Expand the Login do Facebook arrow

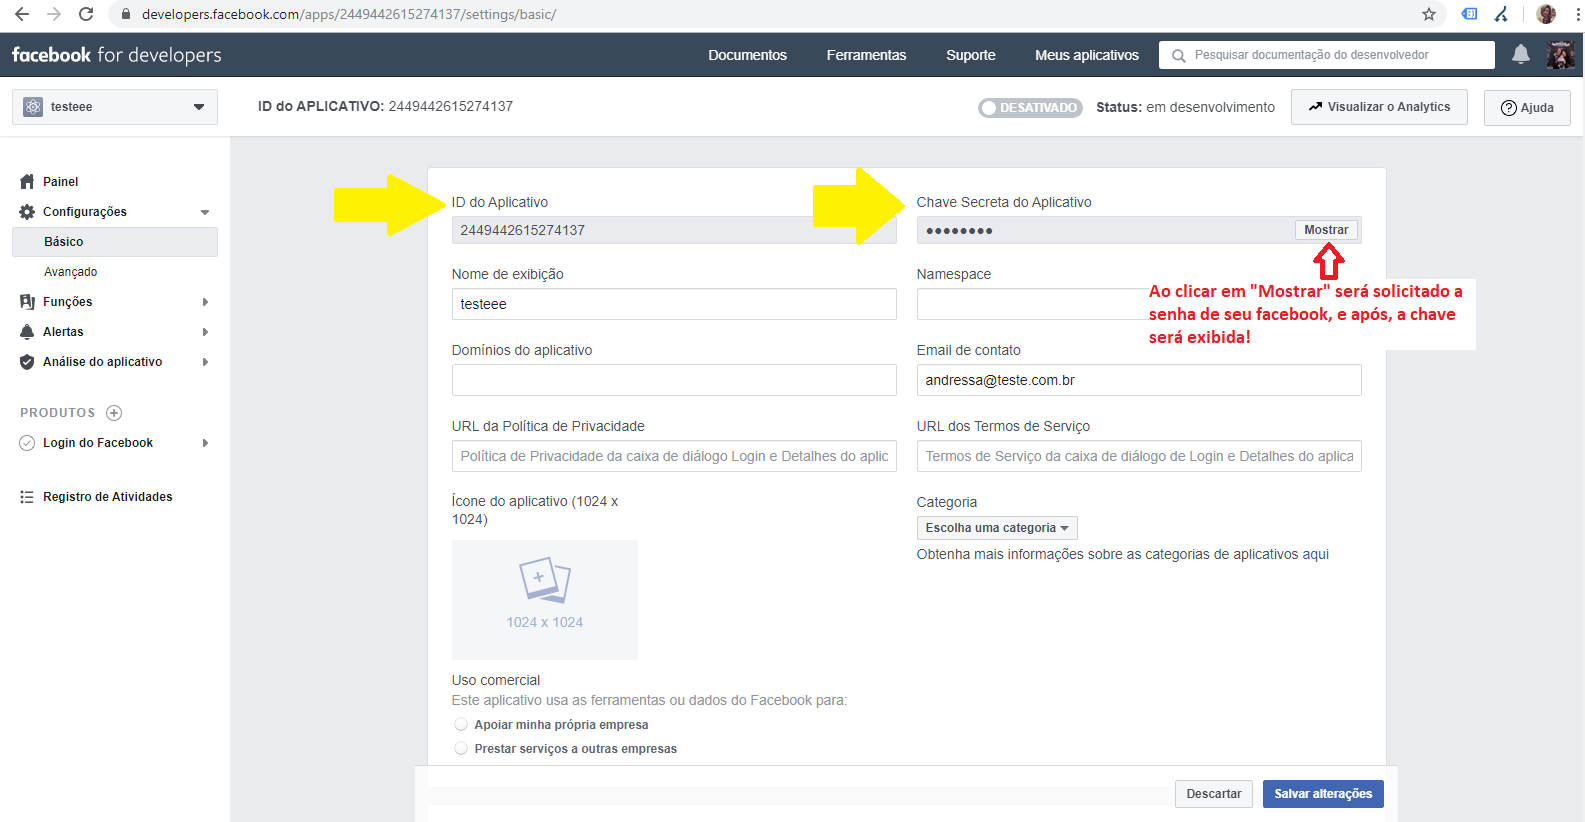205,443
